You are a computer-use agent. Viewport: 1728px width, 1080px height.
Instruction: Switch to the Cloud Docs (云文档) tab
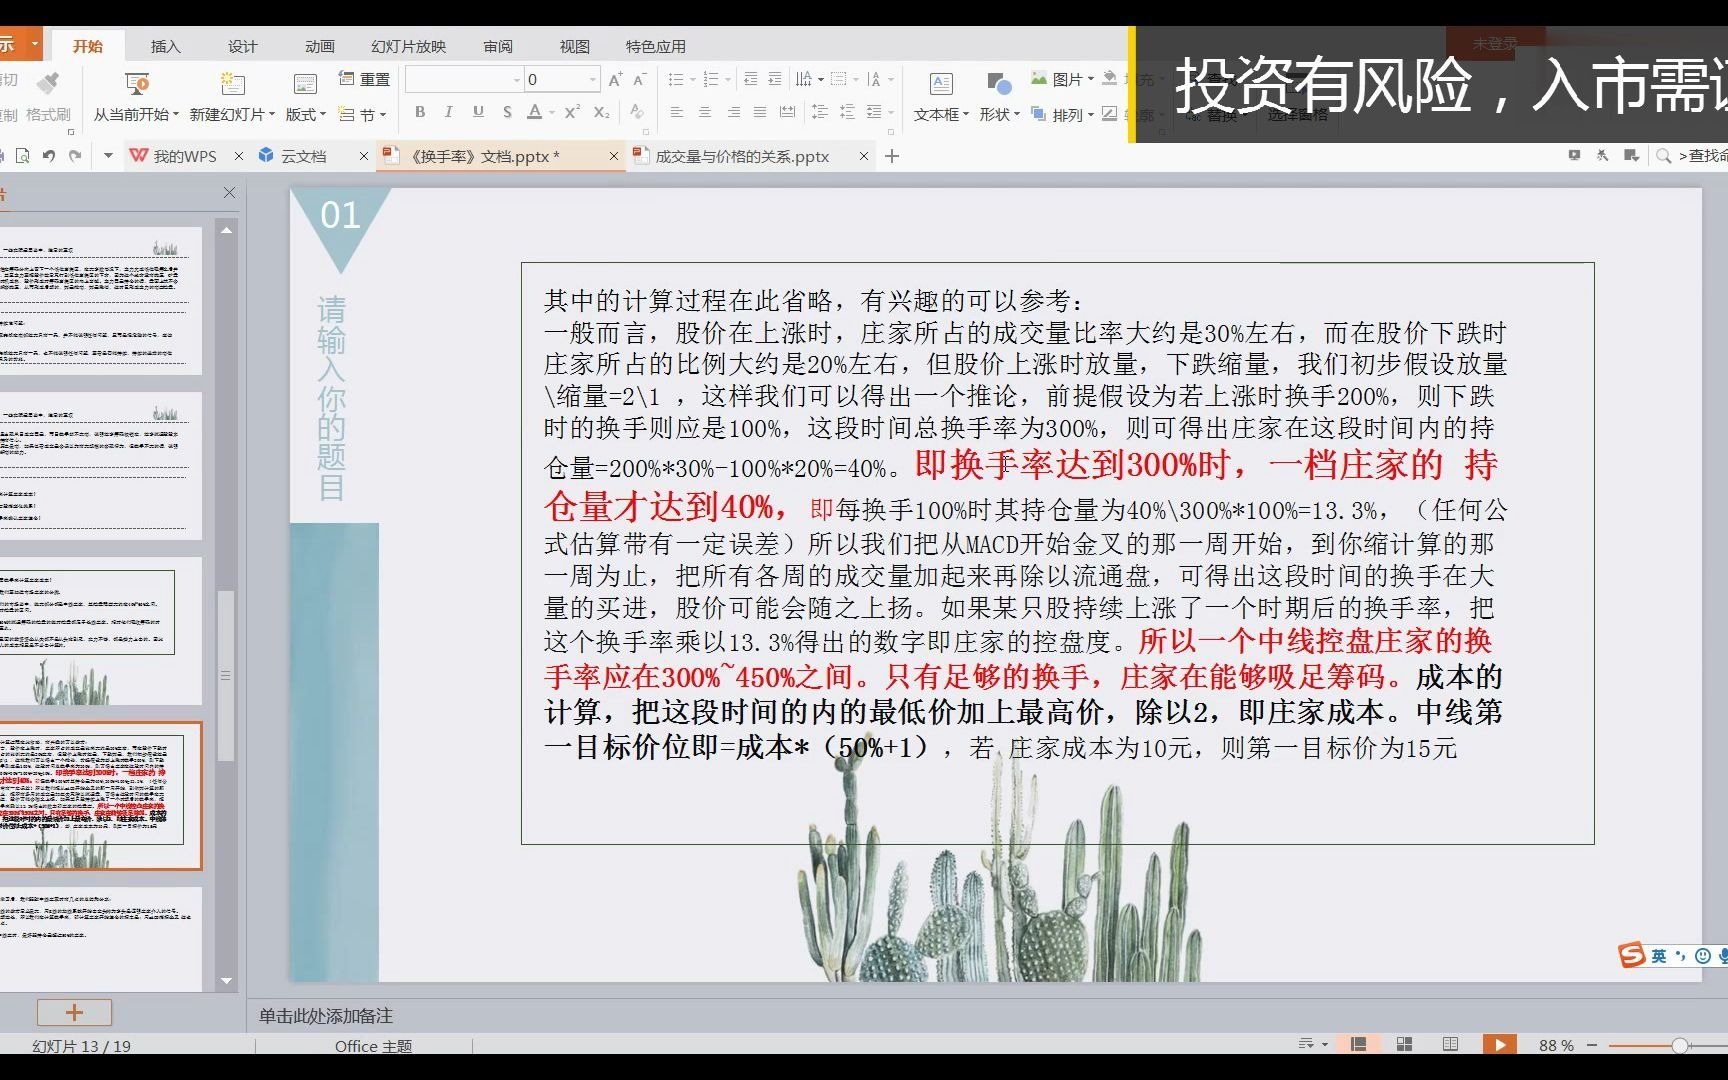pyautogui.click(x=303, y=156)
